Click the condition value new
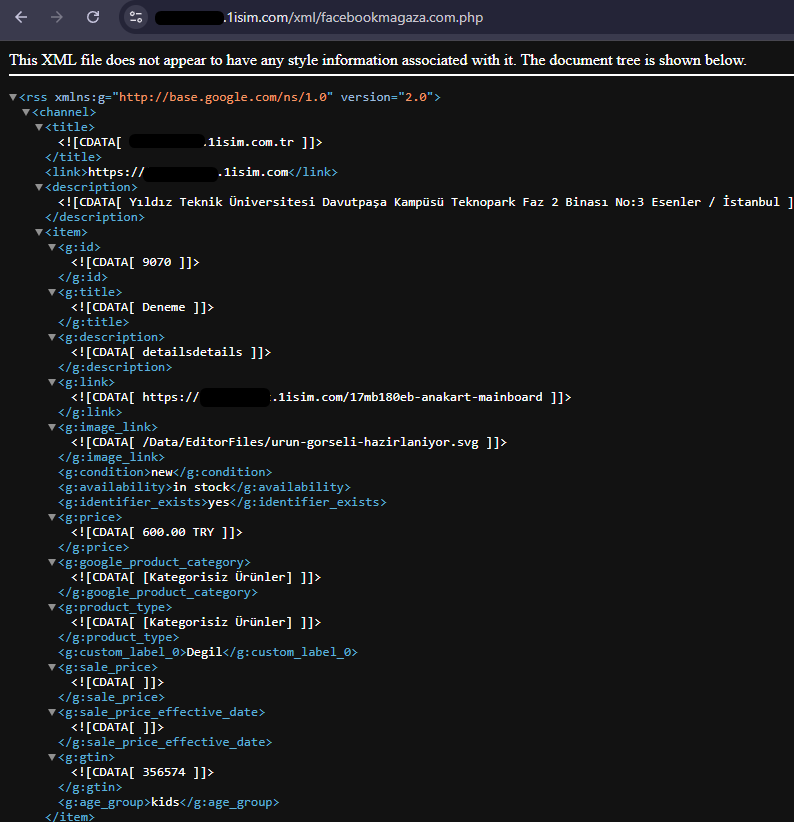Viewport: 794px width, 822px height. [162, 472]
